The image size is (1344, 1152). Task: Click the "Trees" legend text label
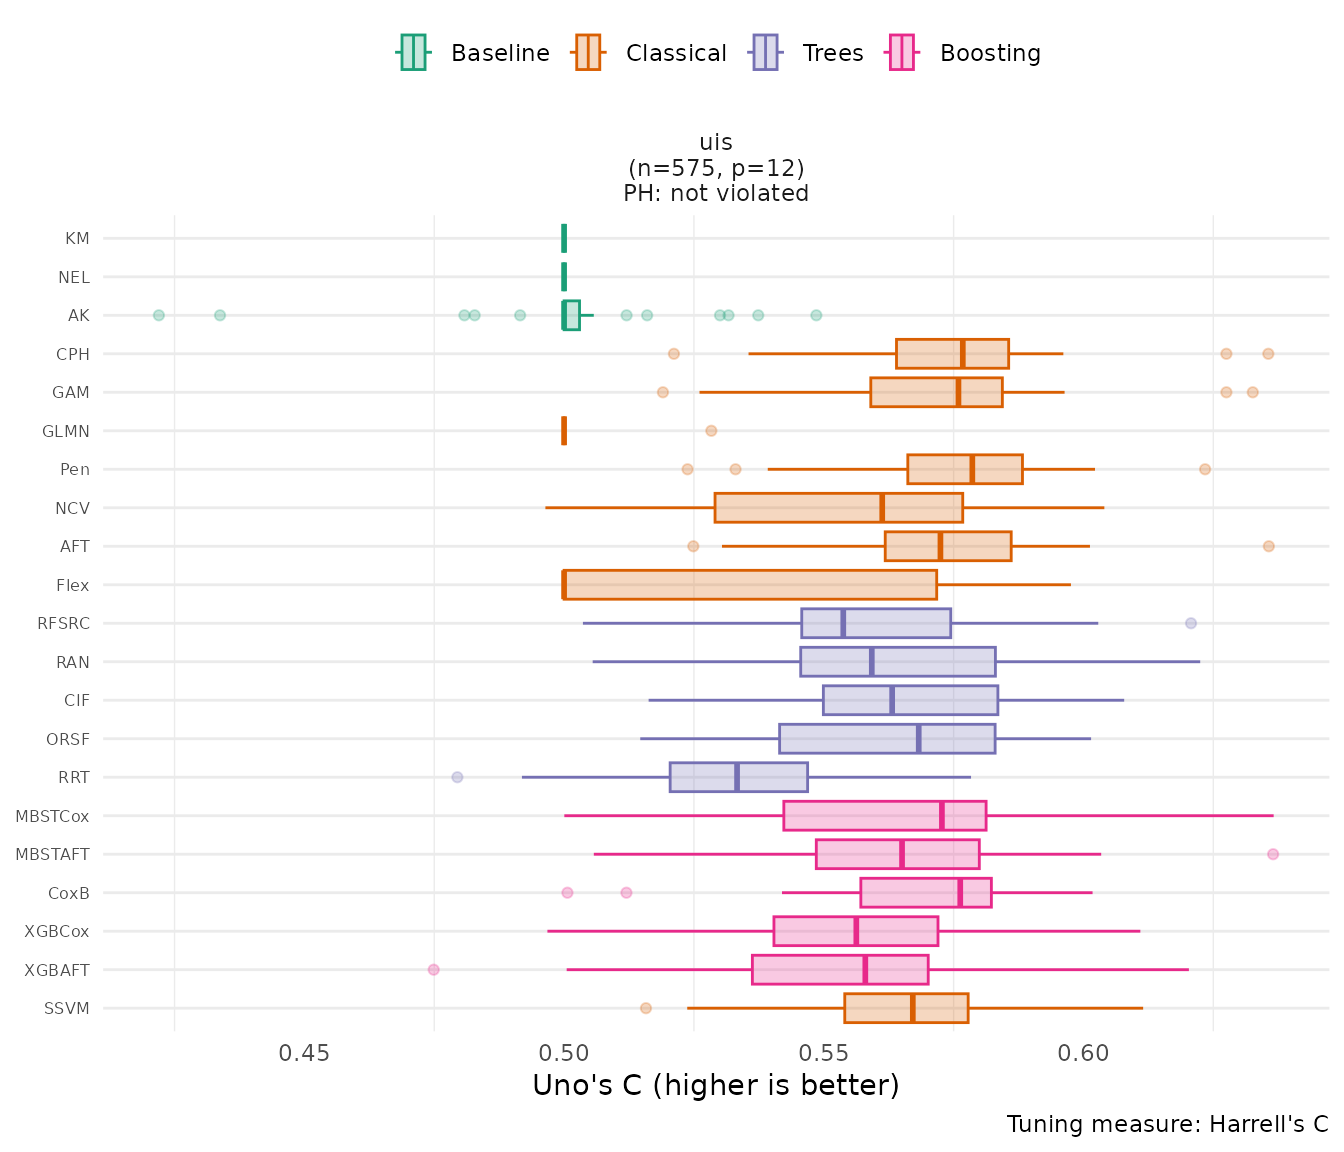[x=833, y=53]
